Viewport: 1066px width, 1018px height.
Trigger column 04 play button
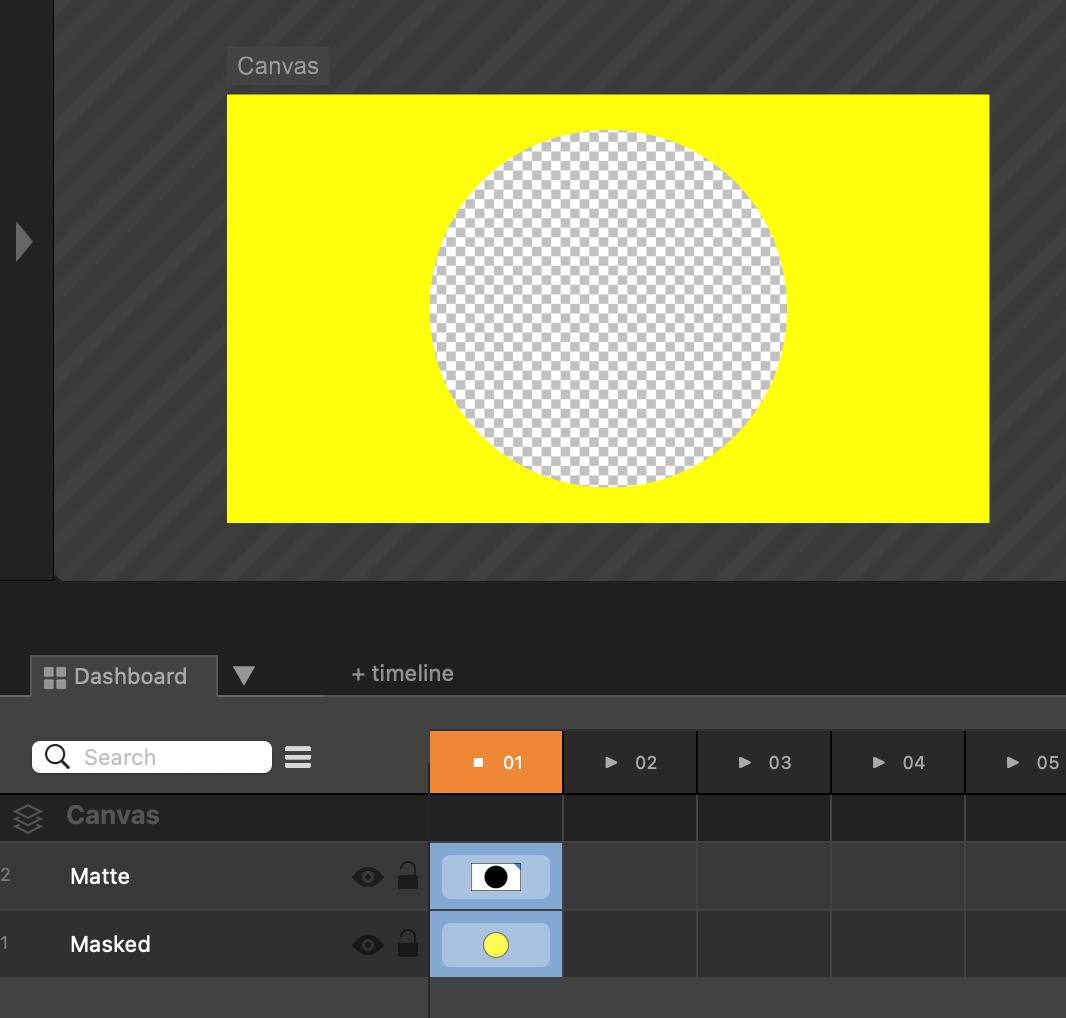tap(879, 763)
